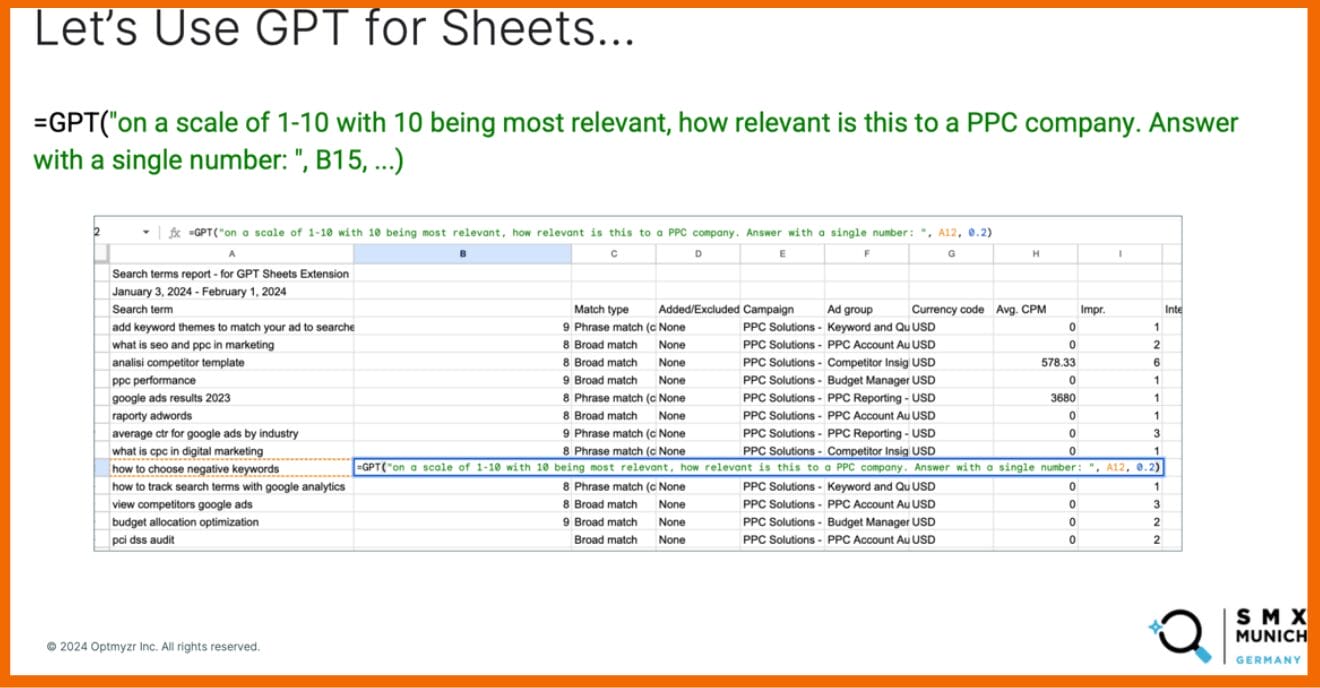Select the 'ppc performance' search term cell
1320x688 pixels.
tap(232, 380)
